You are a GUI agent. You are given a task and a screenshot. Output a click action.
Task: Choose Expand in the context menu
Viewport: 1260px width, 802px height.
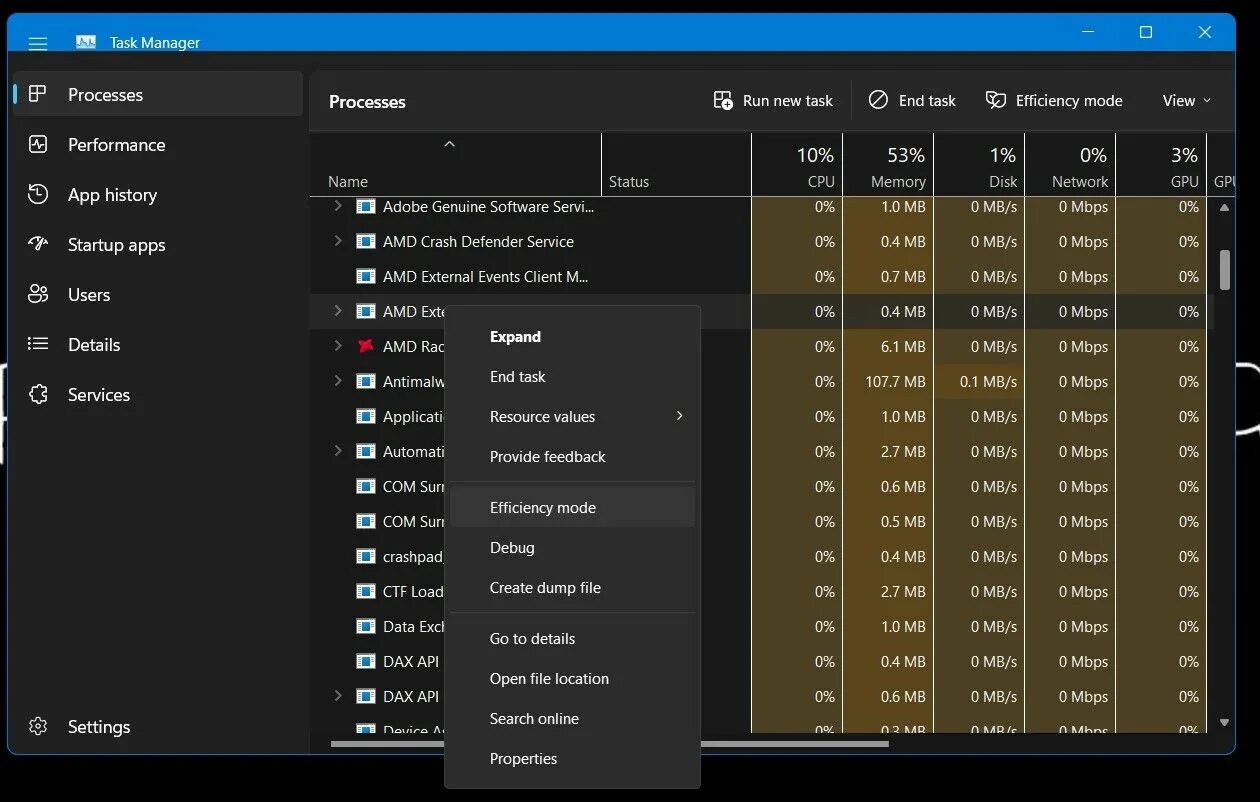[x=572, y=337]
